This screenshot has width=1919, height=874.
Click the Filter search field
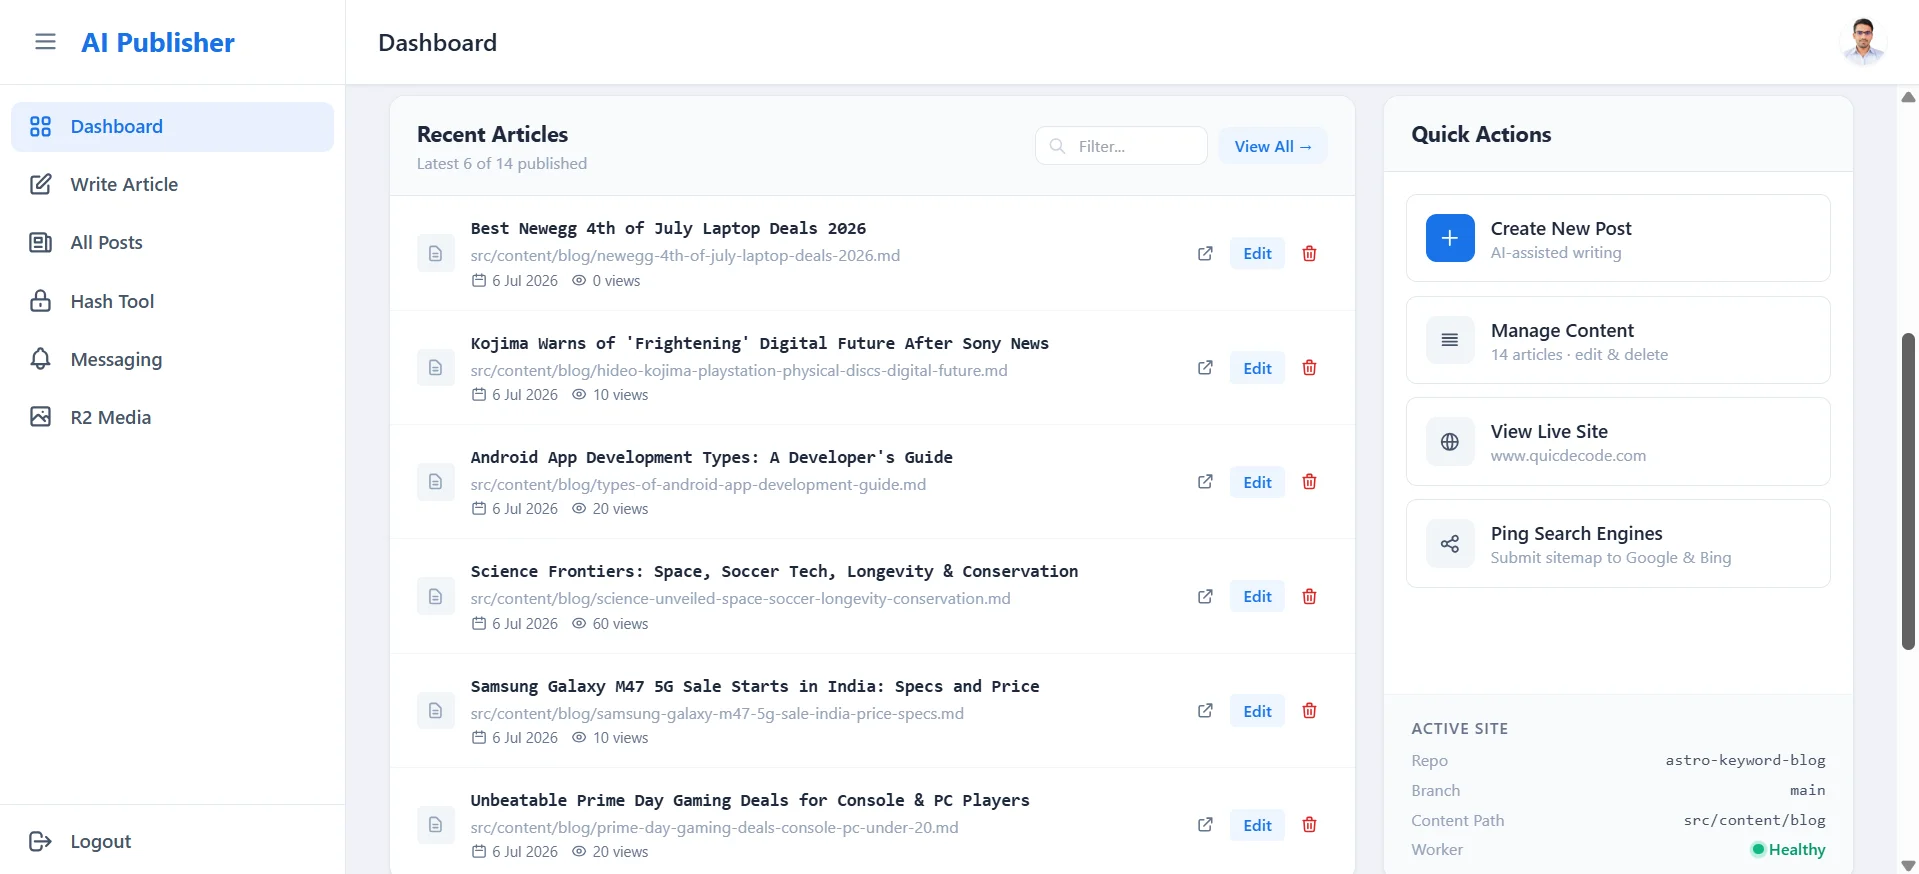pos(1121,146)
